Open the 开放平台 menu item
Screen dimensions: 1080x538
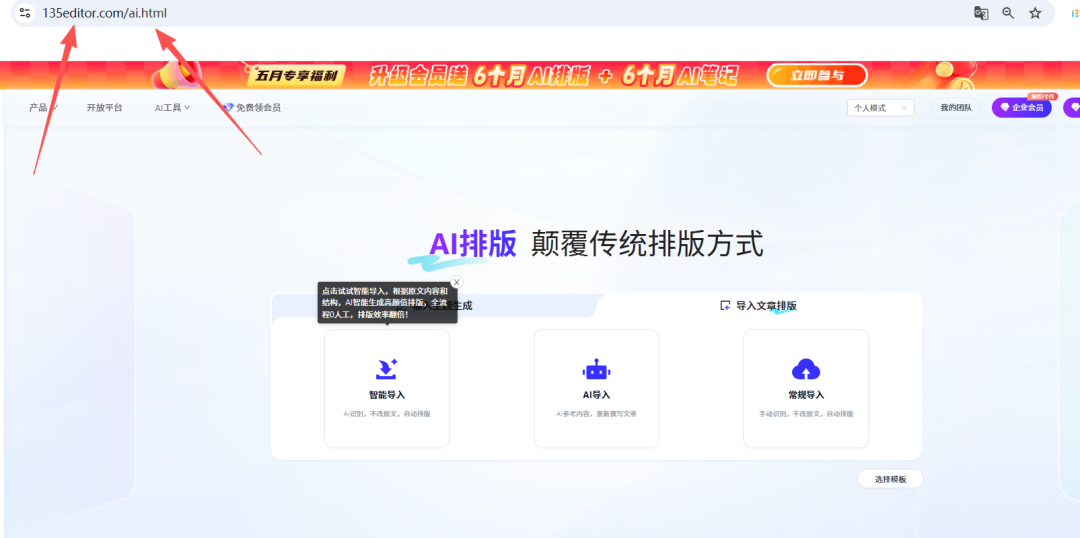(x=105, y=107)
